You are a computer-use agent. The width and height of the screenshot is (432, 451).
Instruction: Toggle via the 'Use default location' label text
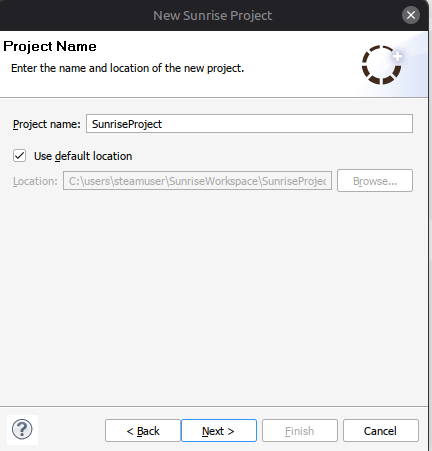pos(83,156)
